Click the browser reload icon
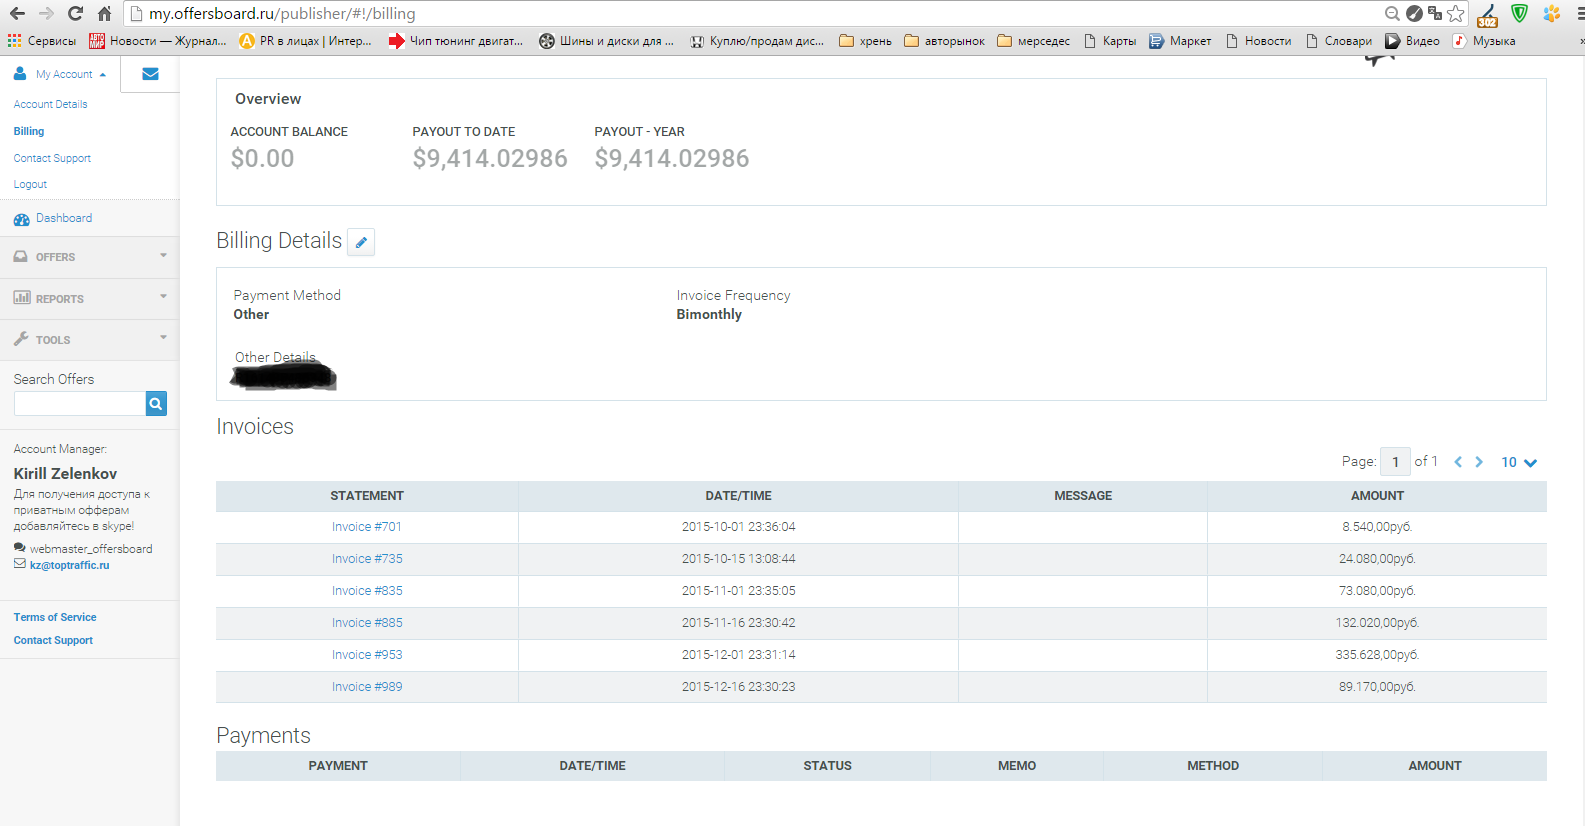This screenshot has height=826, width=1585. (x=75, y=14)
